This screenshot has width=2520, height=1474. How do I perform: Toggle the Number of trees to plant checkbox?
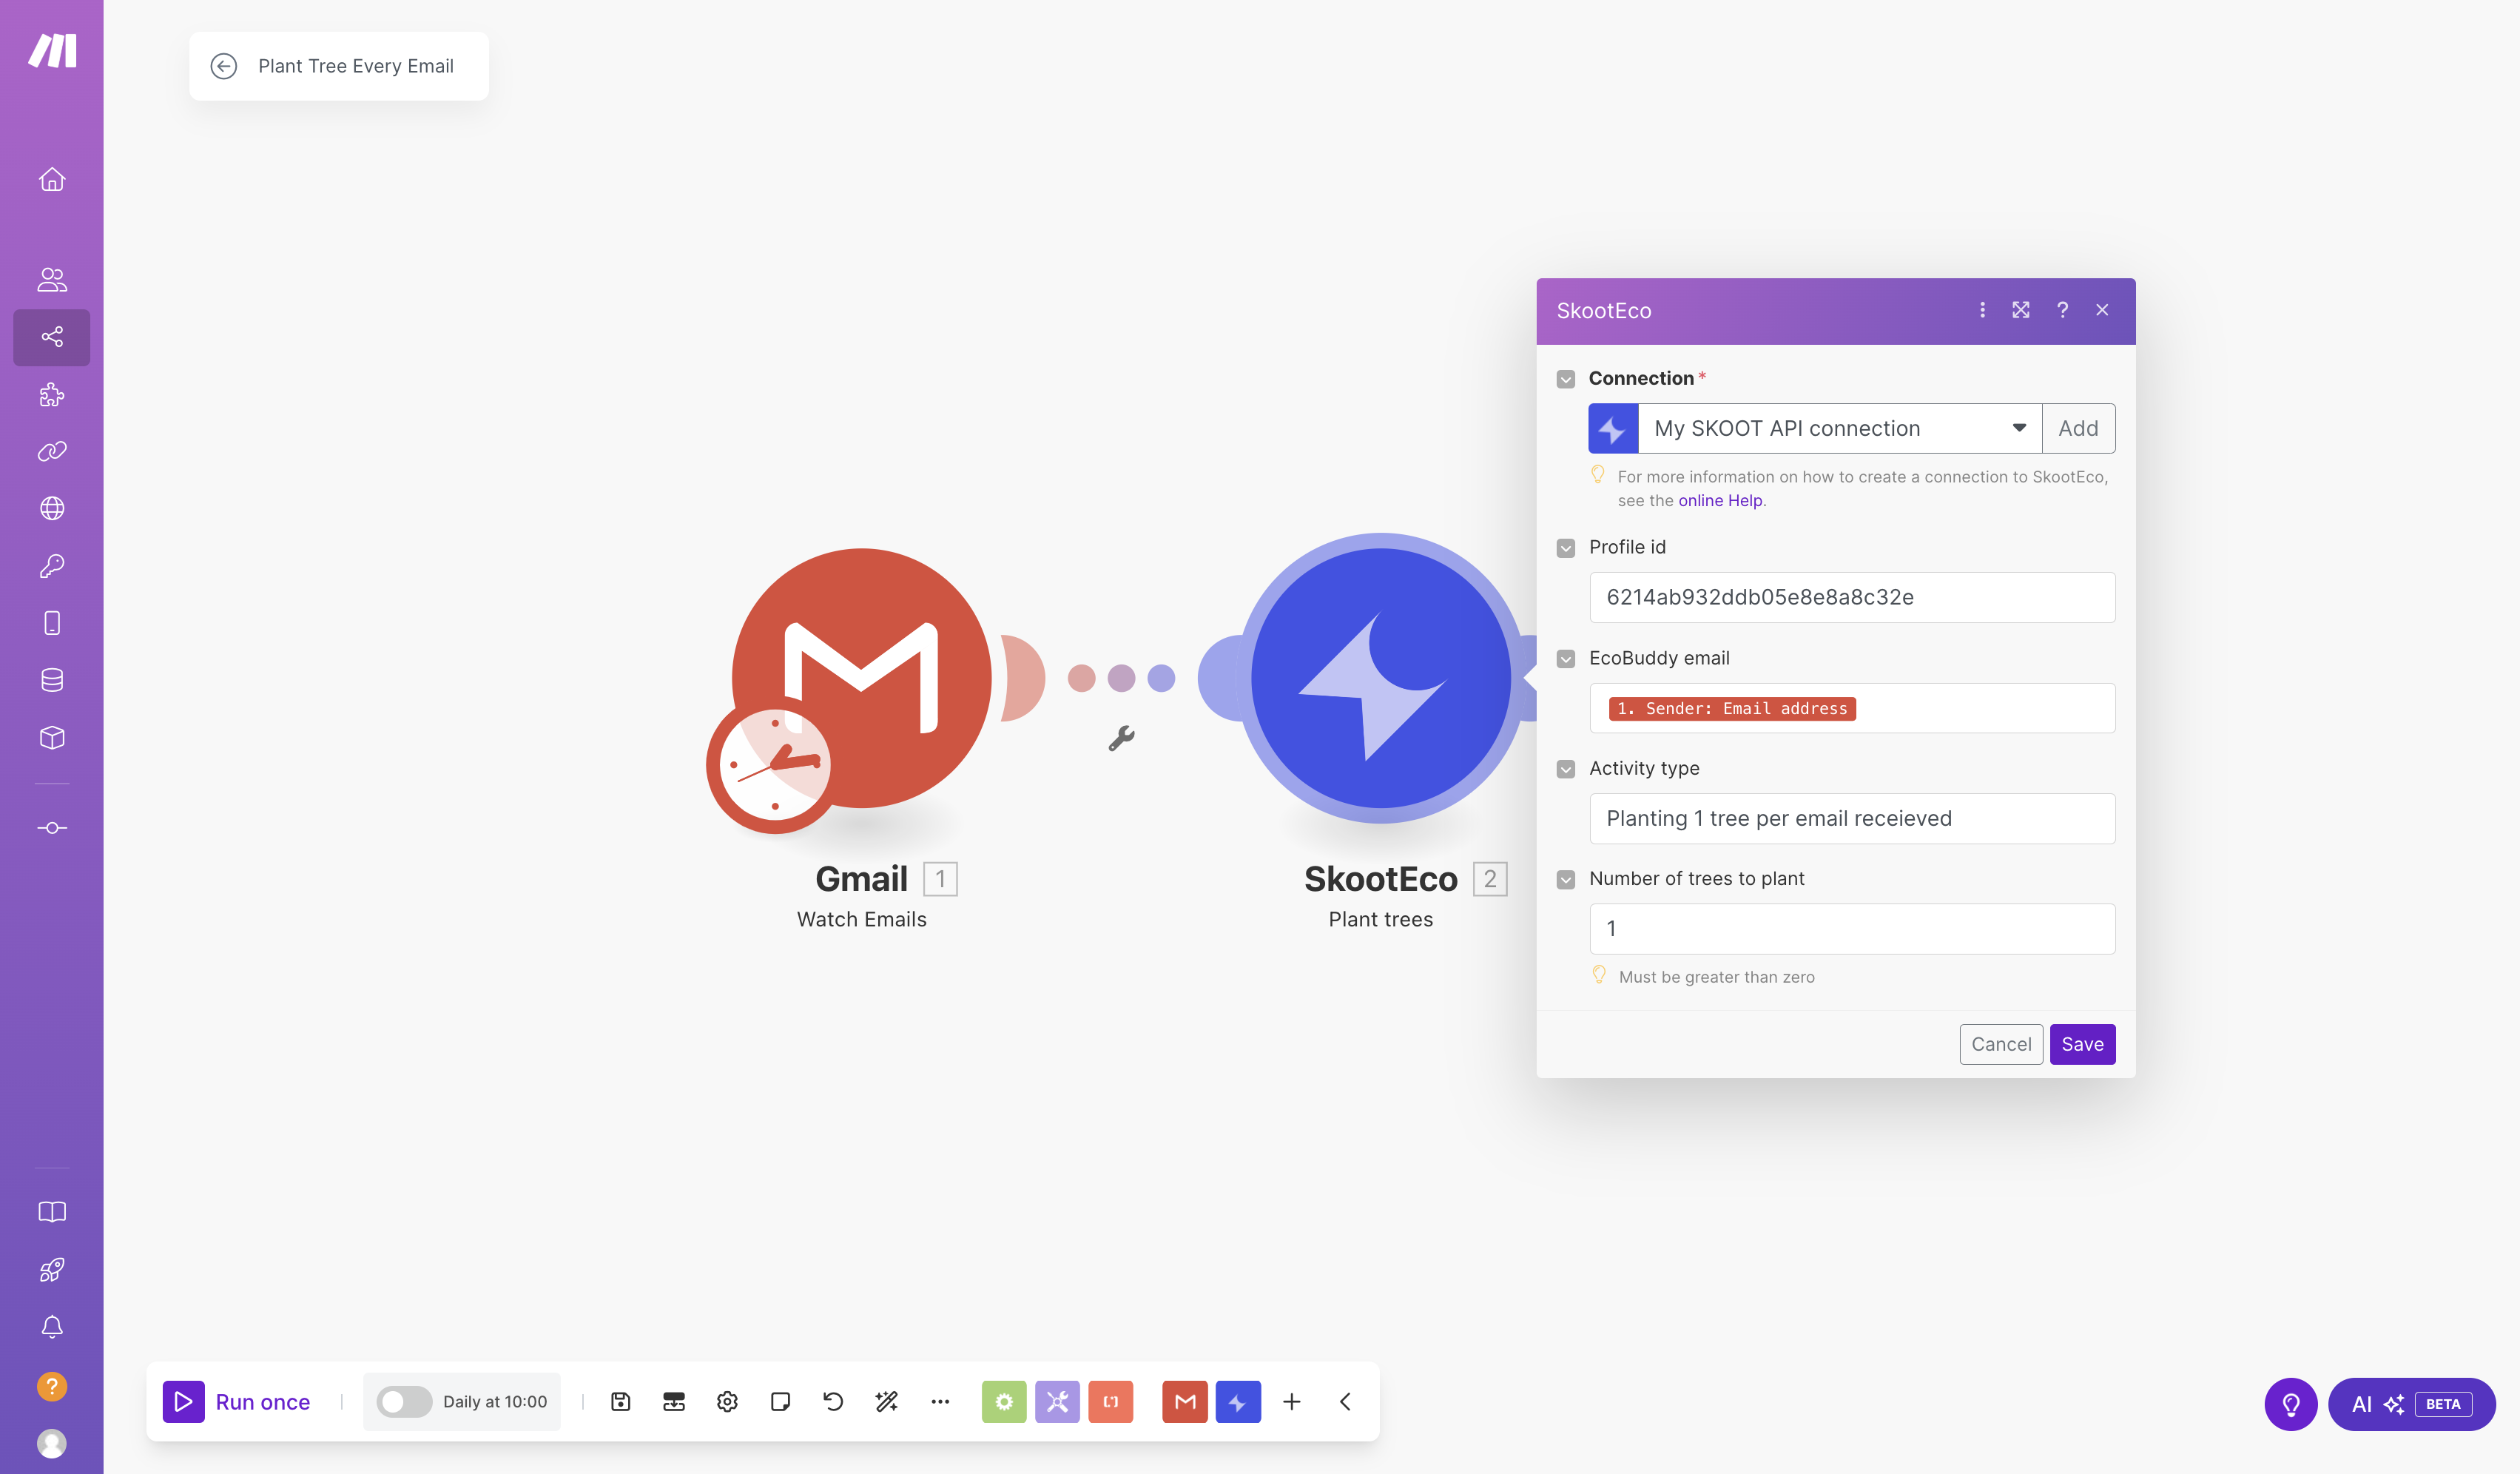[1566, 879]
